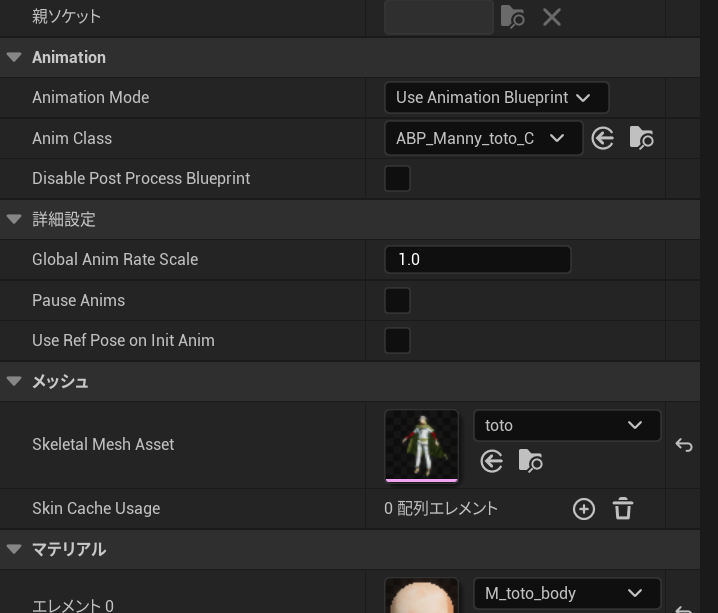The height and width of the screenshot is (613, 718).
Task: Use selected asset arrow for Skeletal Mesh
Action: pyautogui.click(x=492, y=461)
